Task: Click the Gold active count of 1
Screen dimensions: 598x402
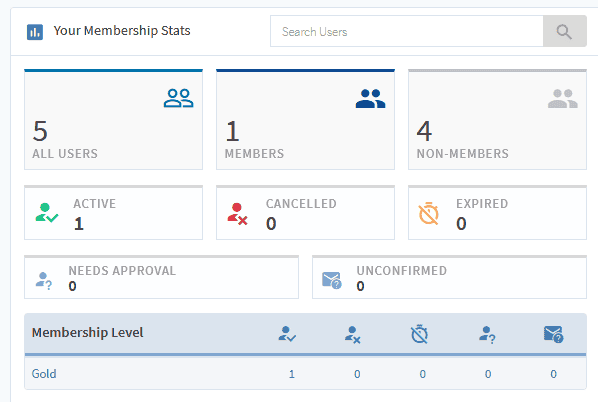Action: point(292,374)
